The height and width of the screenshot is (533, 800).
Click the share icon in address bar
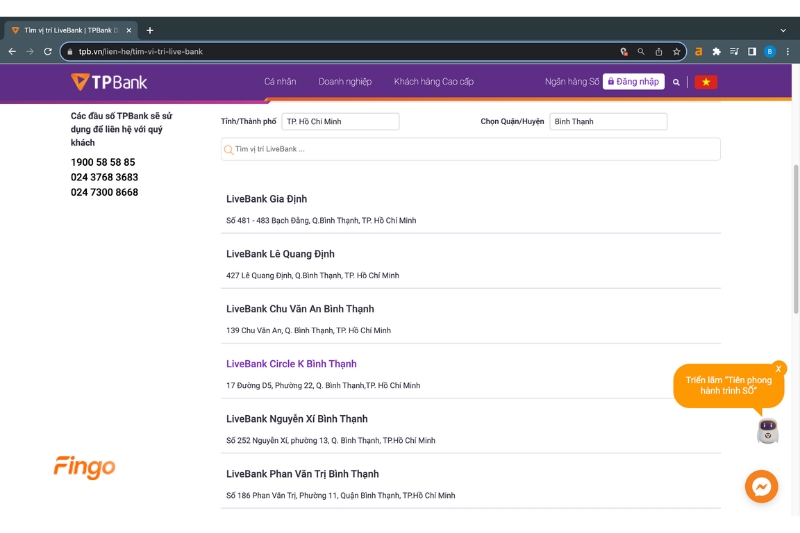[x=659, y=52]
